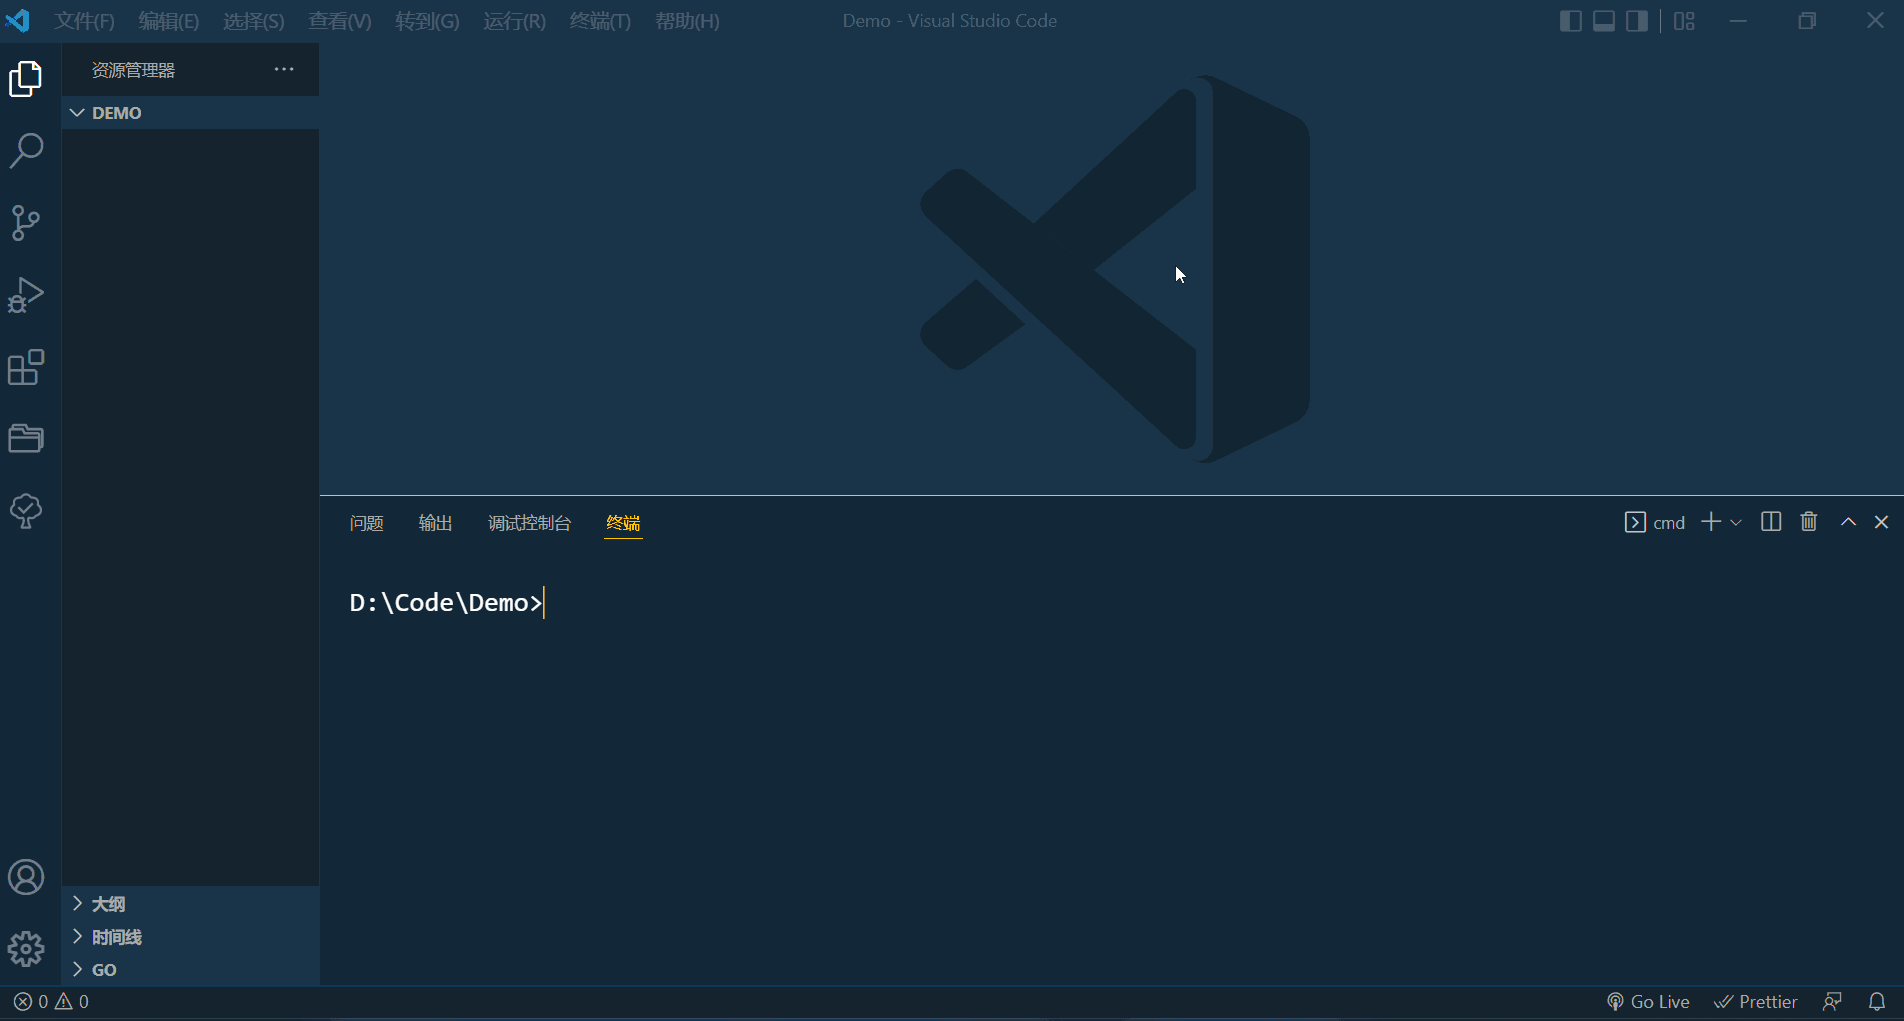
Task: Collapse the DEMO folder section
Action: pos(190,113)
